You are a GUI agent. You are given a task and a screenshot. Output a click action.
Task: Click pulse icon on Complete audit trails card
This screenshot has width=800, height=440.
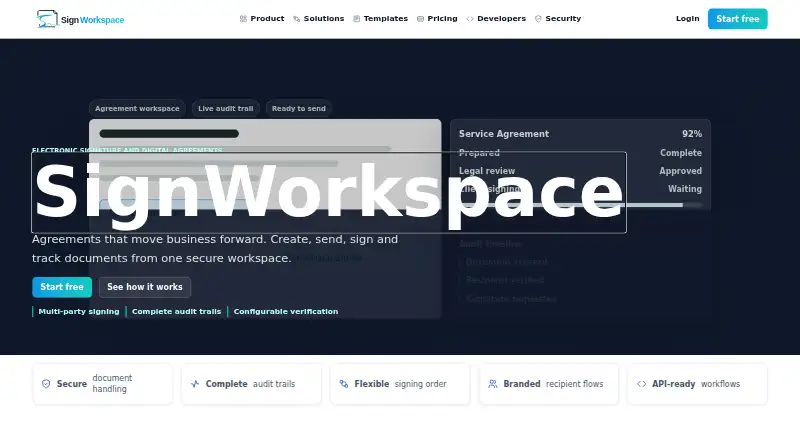click(195, 384)
